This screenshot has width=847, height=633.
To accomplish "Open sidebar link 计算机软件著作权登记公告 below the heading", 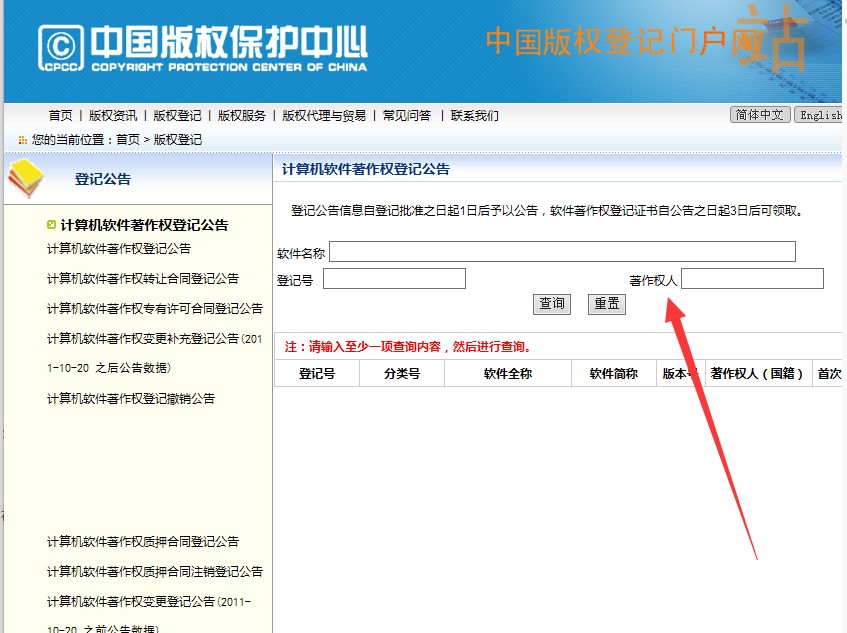I will coord(119,249).
